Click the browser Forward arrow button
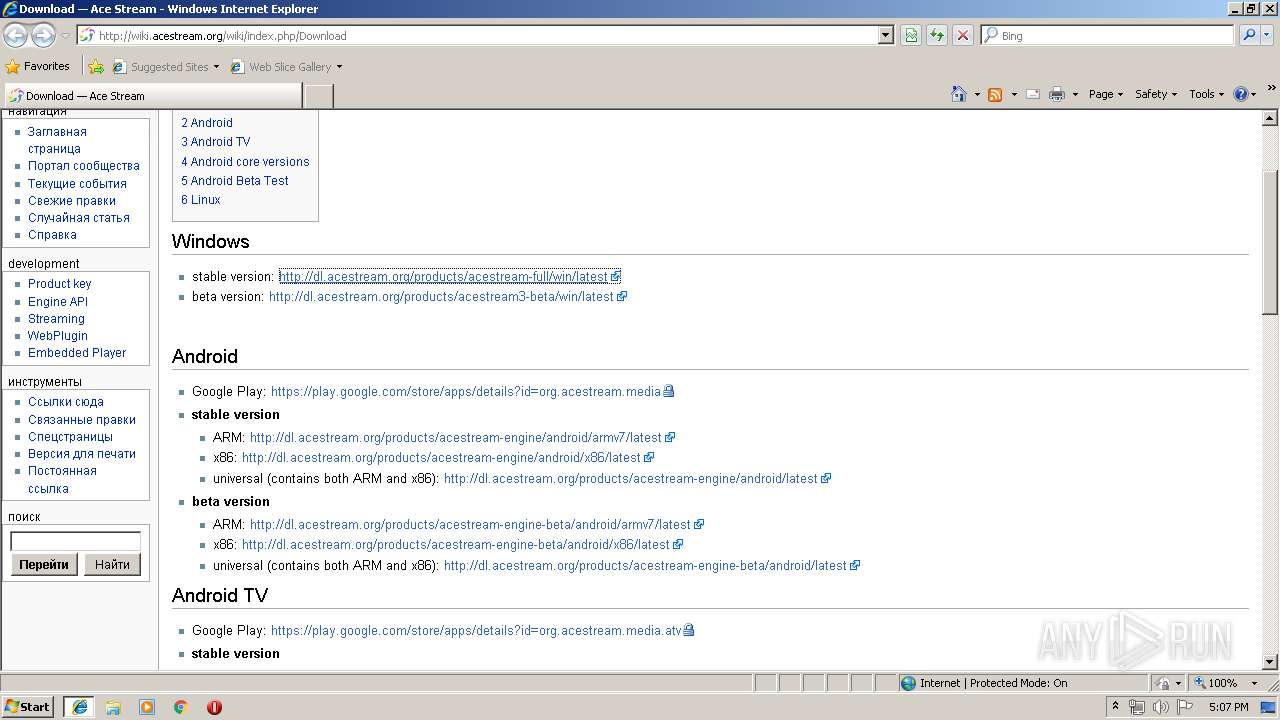1280x720 pixels. 43,35
